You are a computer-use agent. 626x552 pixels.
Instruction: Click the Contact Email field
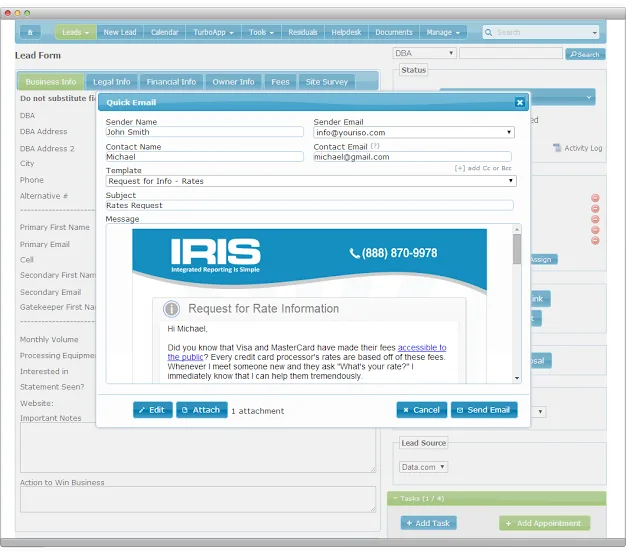point(412,157)
